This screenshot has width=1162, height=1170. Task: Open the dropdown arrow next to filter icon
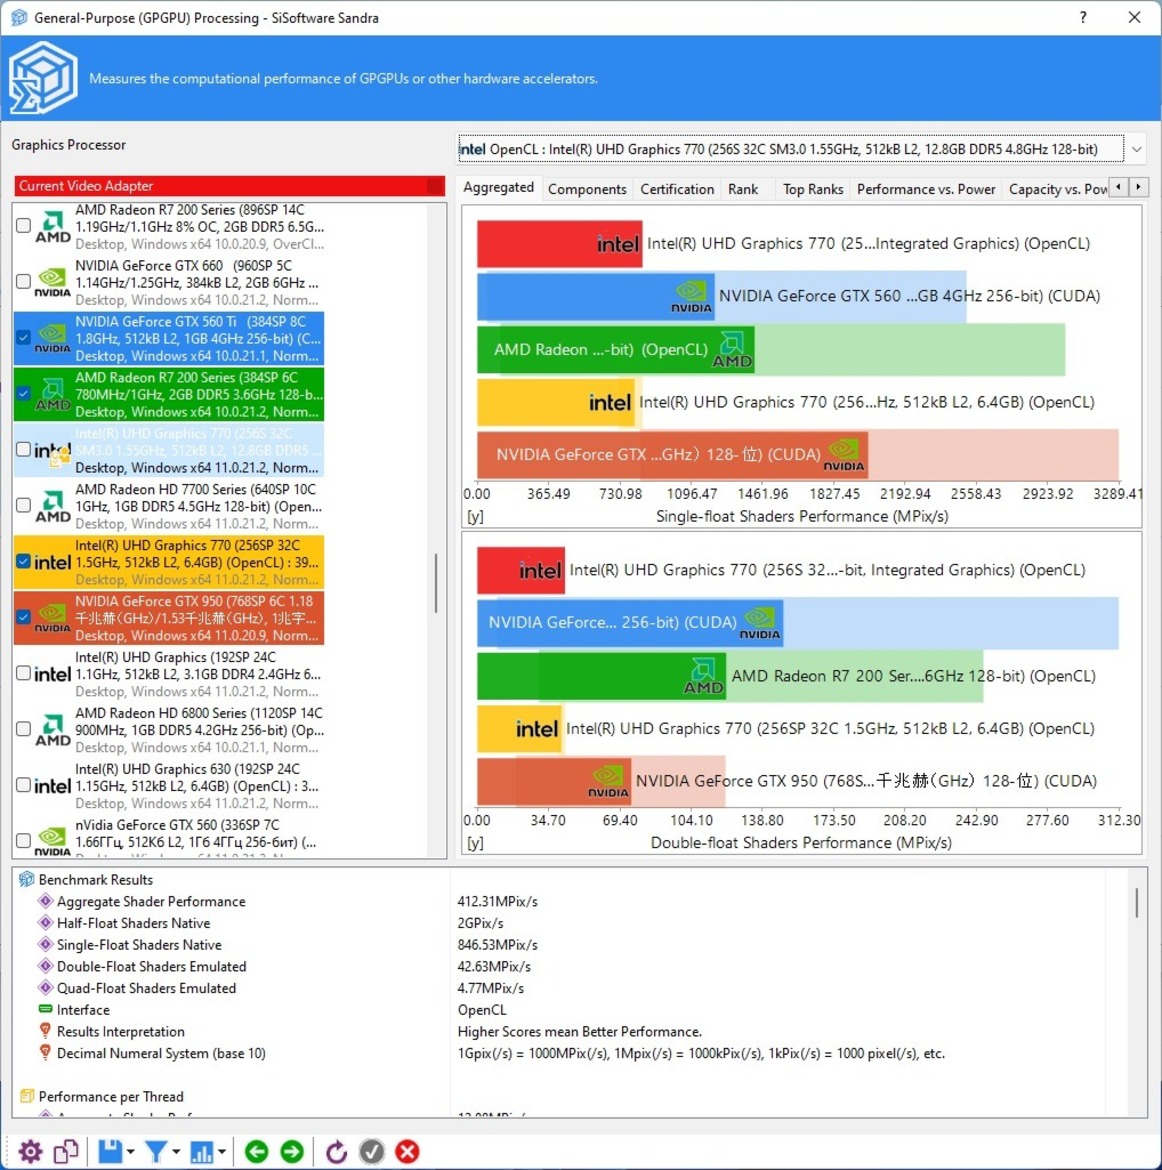pyautogui.click(x=176, y=1151)
